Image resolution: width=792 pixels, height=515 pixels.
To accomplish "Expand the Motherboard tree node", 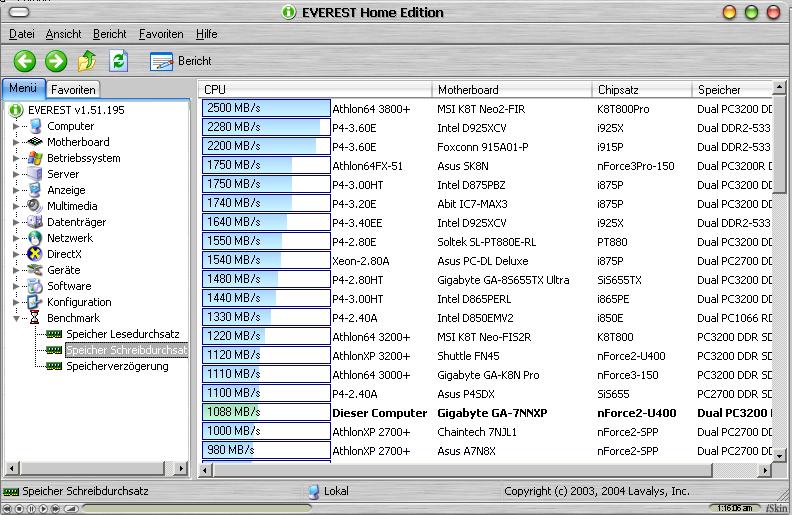I will tap(16, 142).
